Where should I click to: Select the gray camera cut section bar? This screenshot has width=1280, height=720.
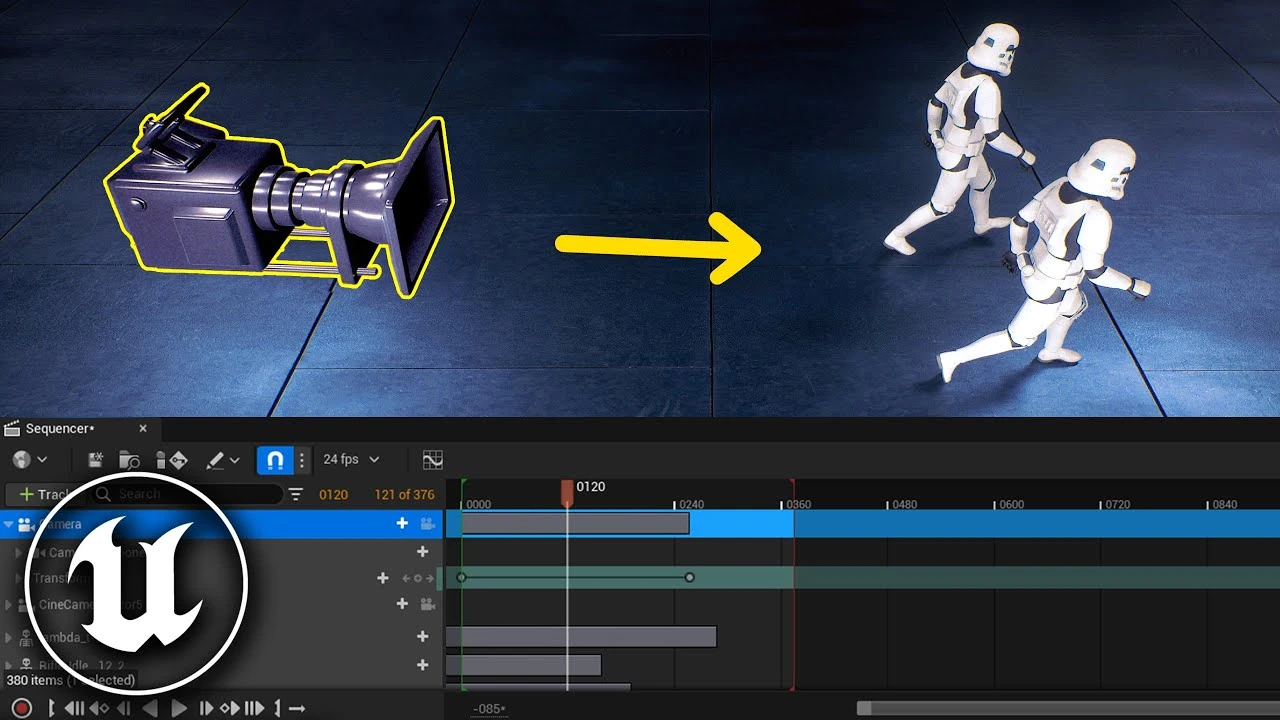(x=575, y=523)
